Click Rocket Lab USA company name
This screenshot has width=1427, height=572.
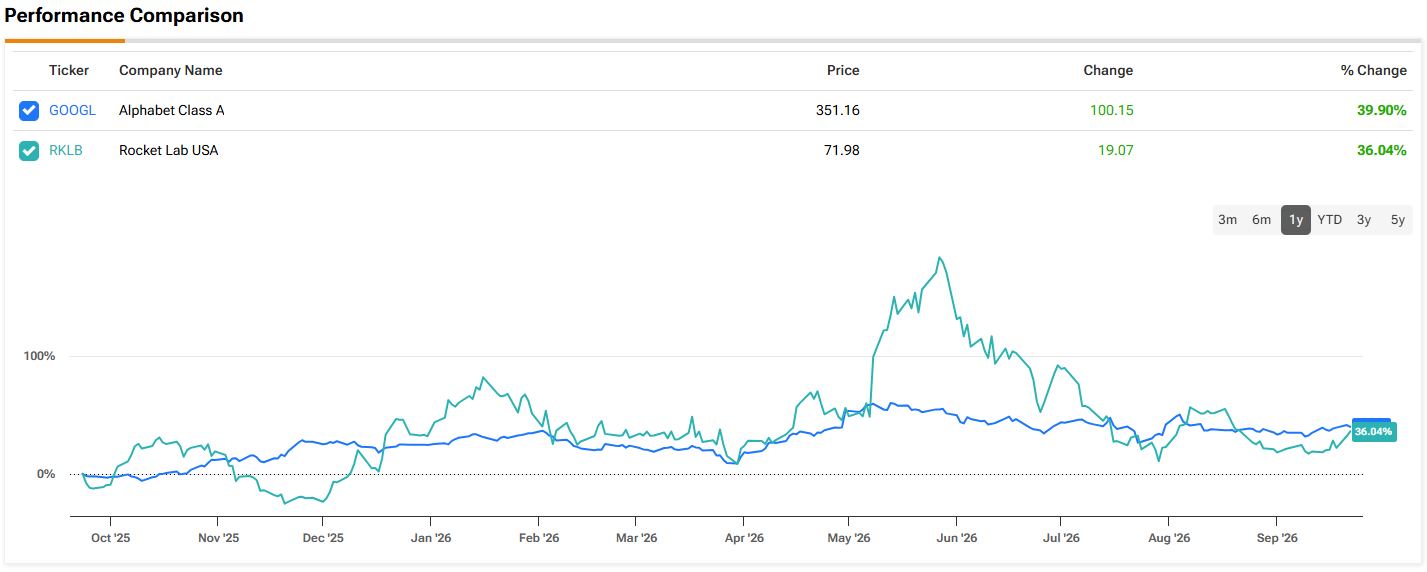point(169,151)
